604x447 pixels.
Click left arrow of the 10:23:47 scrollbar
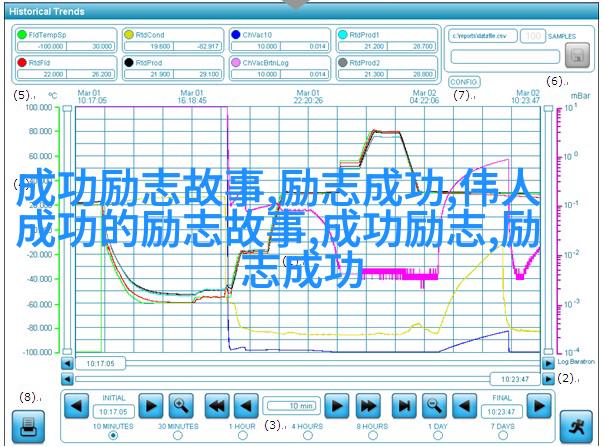pos(67,379)
